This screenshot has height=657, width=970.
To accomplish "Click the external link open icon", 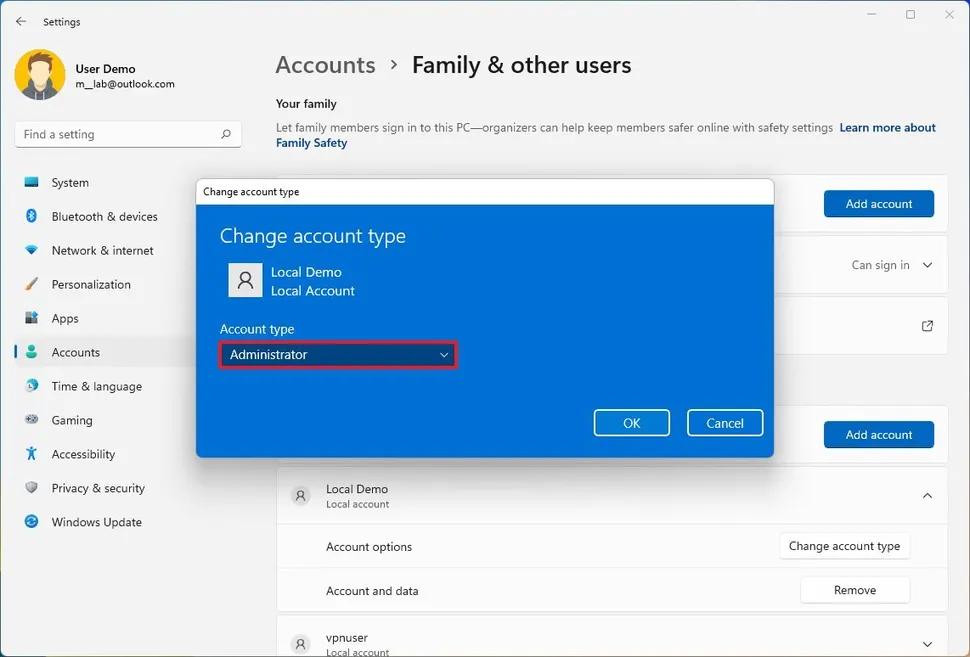I will tap(927, 326).
